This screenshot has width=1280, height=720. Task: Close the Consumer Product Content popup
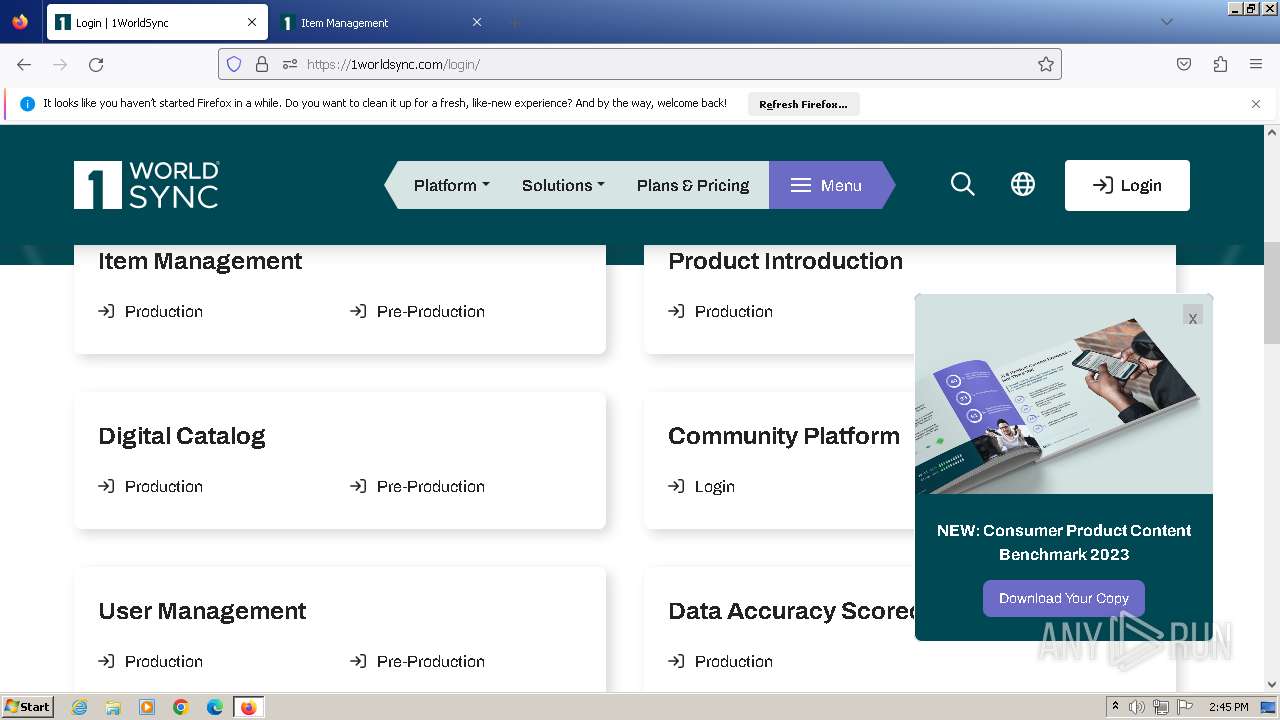click(x=1193, y=317)
